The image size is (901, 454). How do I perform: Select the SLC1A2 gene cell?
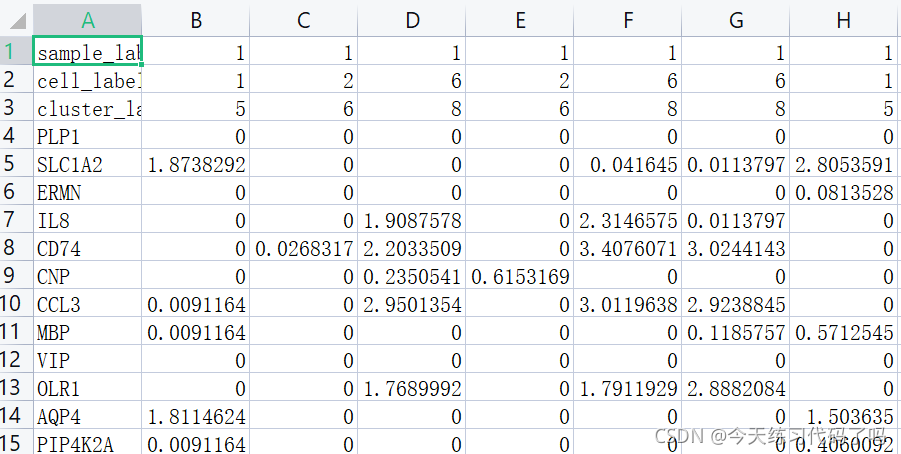click(x=87, y=163)
